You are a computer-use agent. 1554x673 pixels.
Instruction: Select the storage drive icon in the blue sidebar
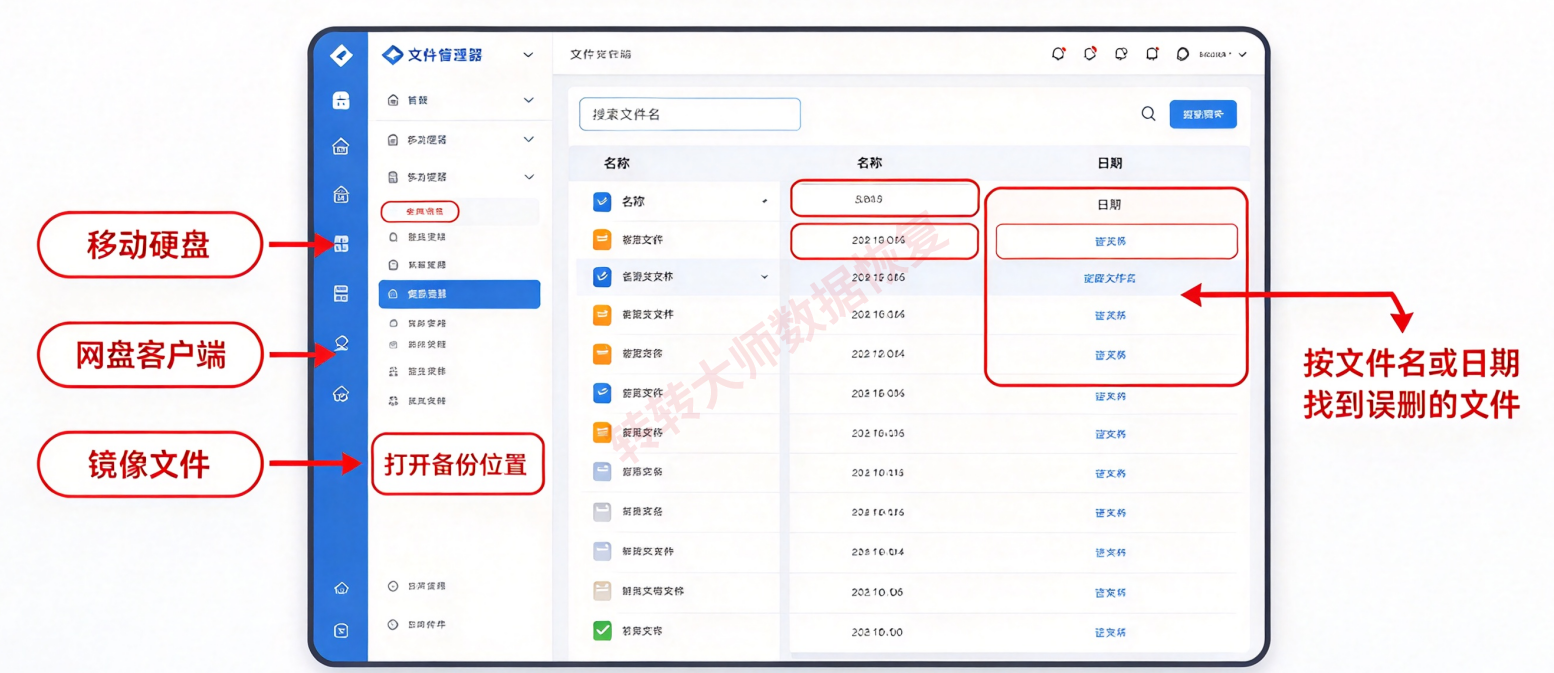[341, 293]
